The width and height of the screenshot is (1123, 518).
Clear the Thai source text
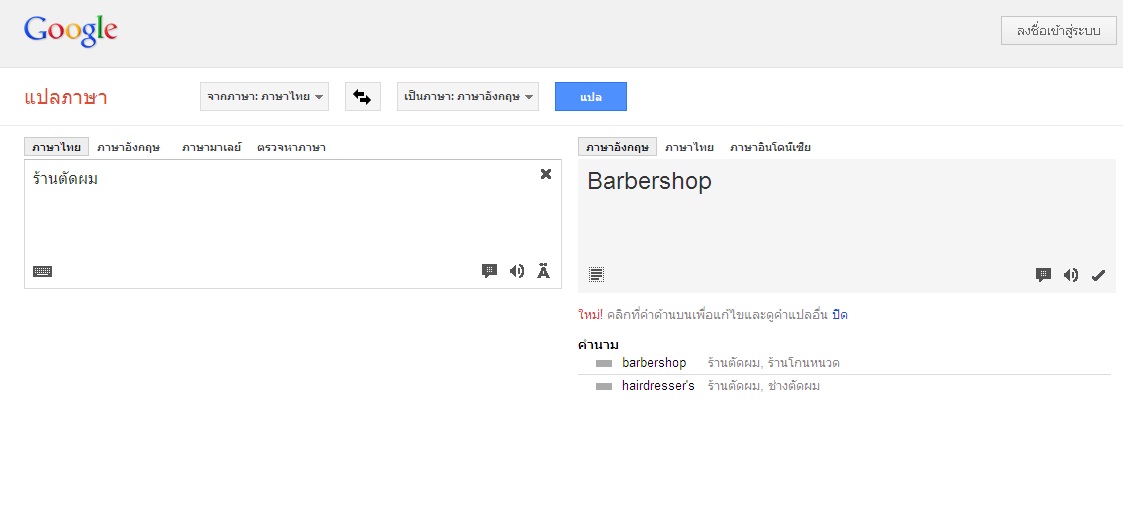(546, 174)
